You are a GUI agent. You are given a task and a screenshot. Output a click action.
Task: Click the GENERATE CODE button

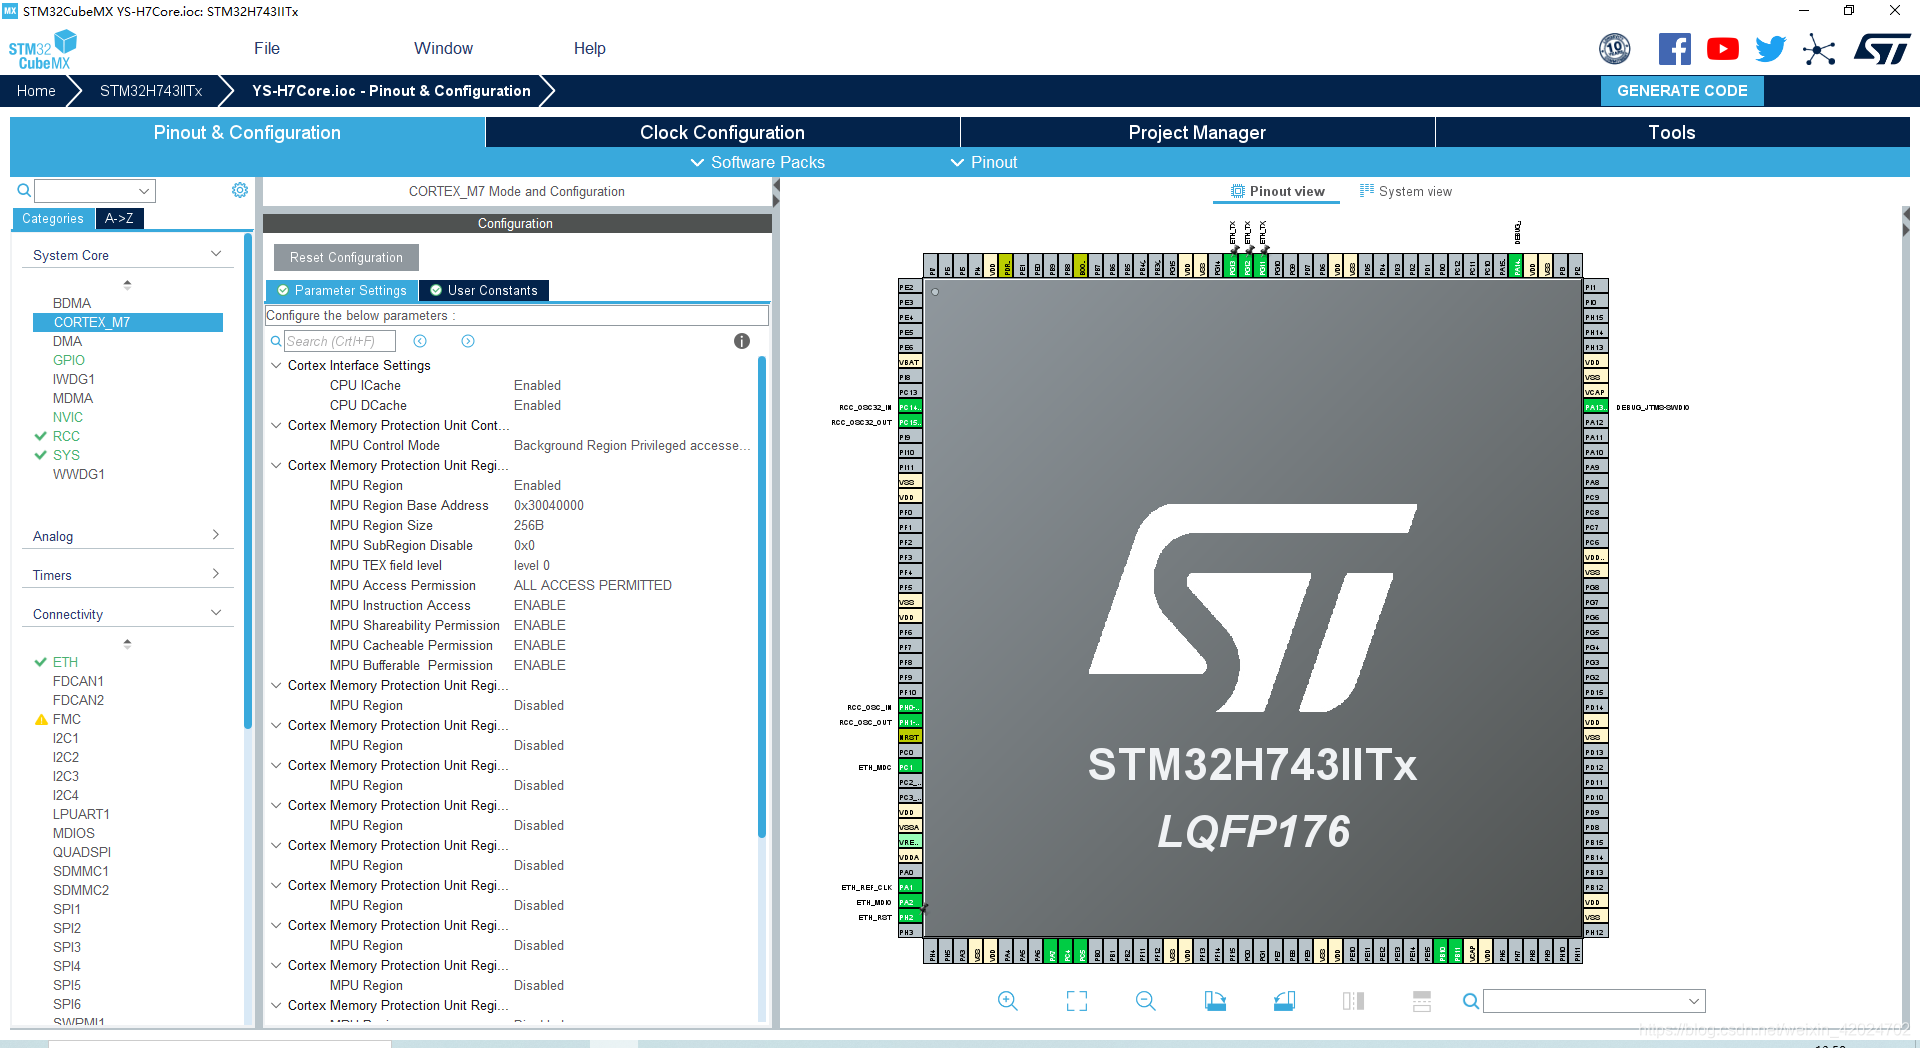[1682, 91]
